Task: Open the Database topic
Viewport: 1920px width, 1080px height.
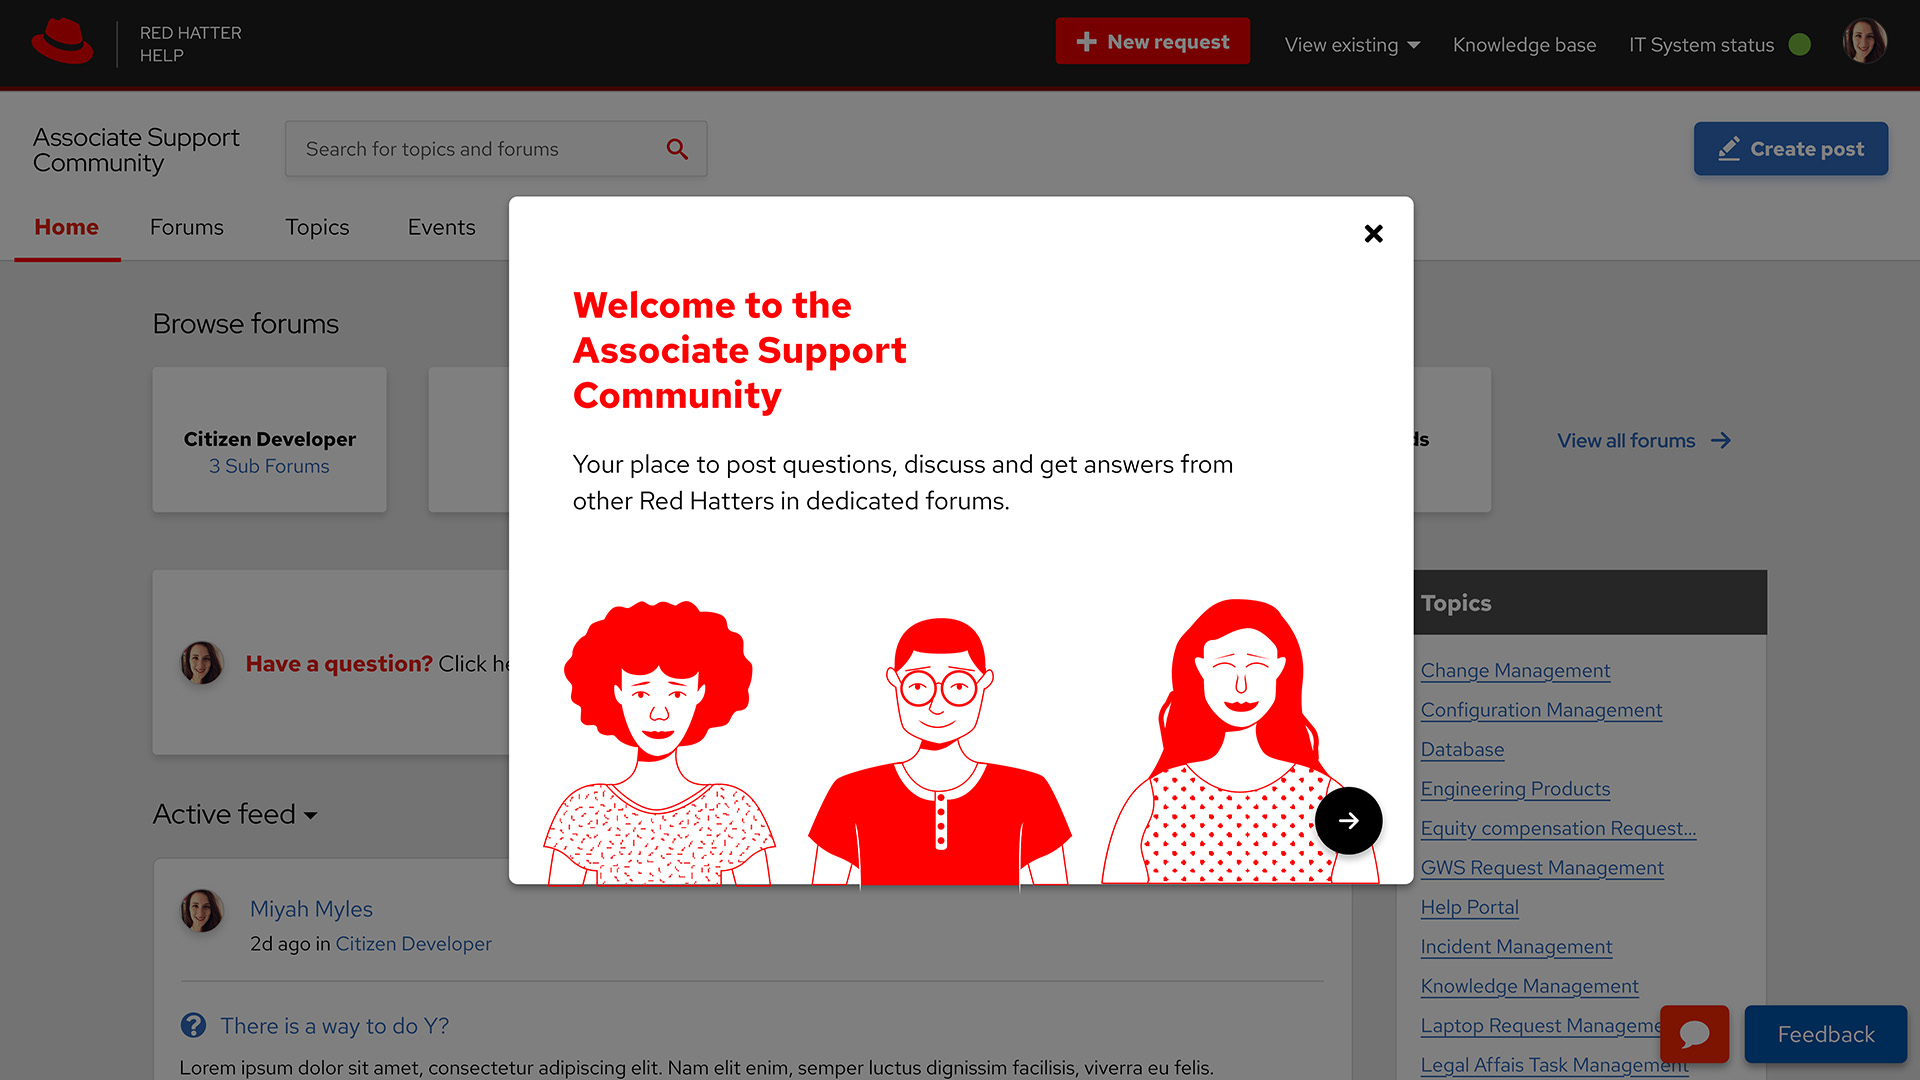Action: point(1462,750)
